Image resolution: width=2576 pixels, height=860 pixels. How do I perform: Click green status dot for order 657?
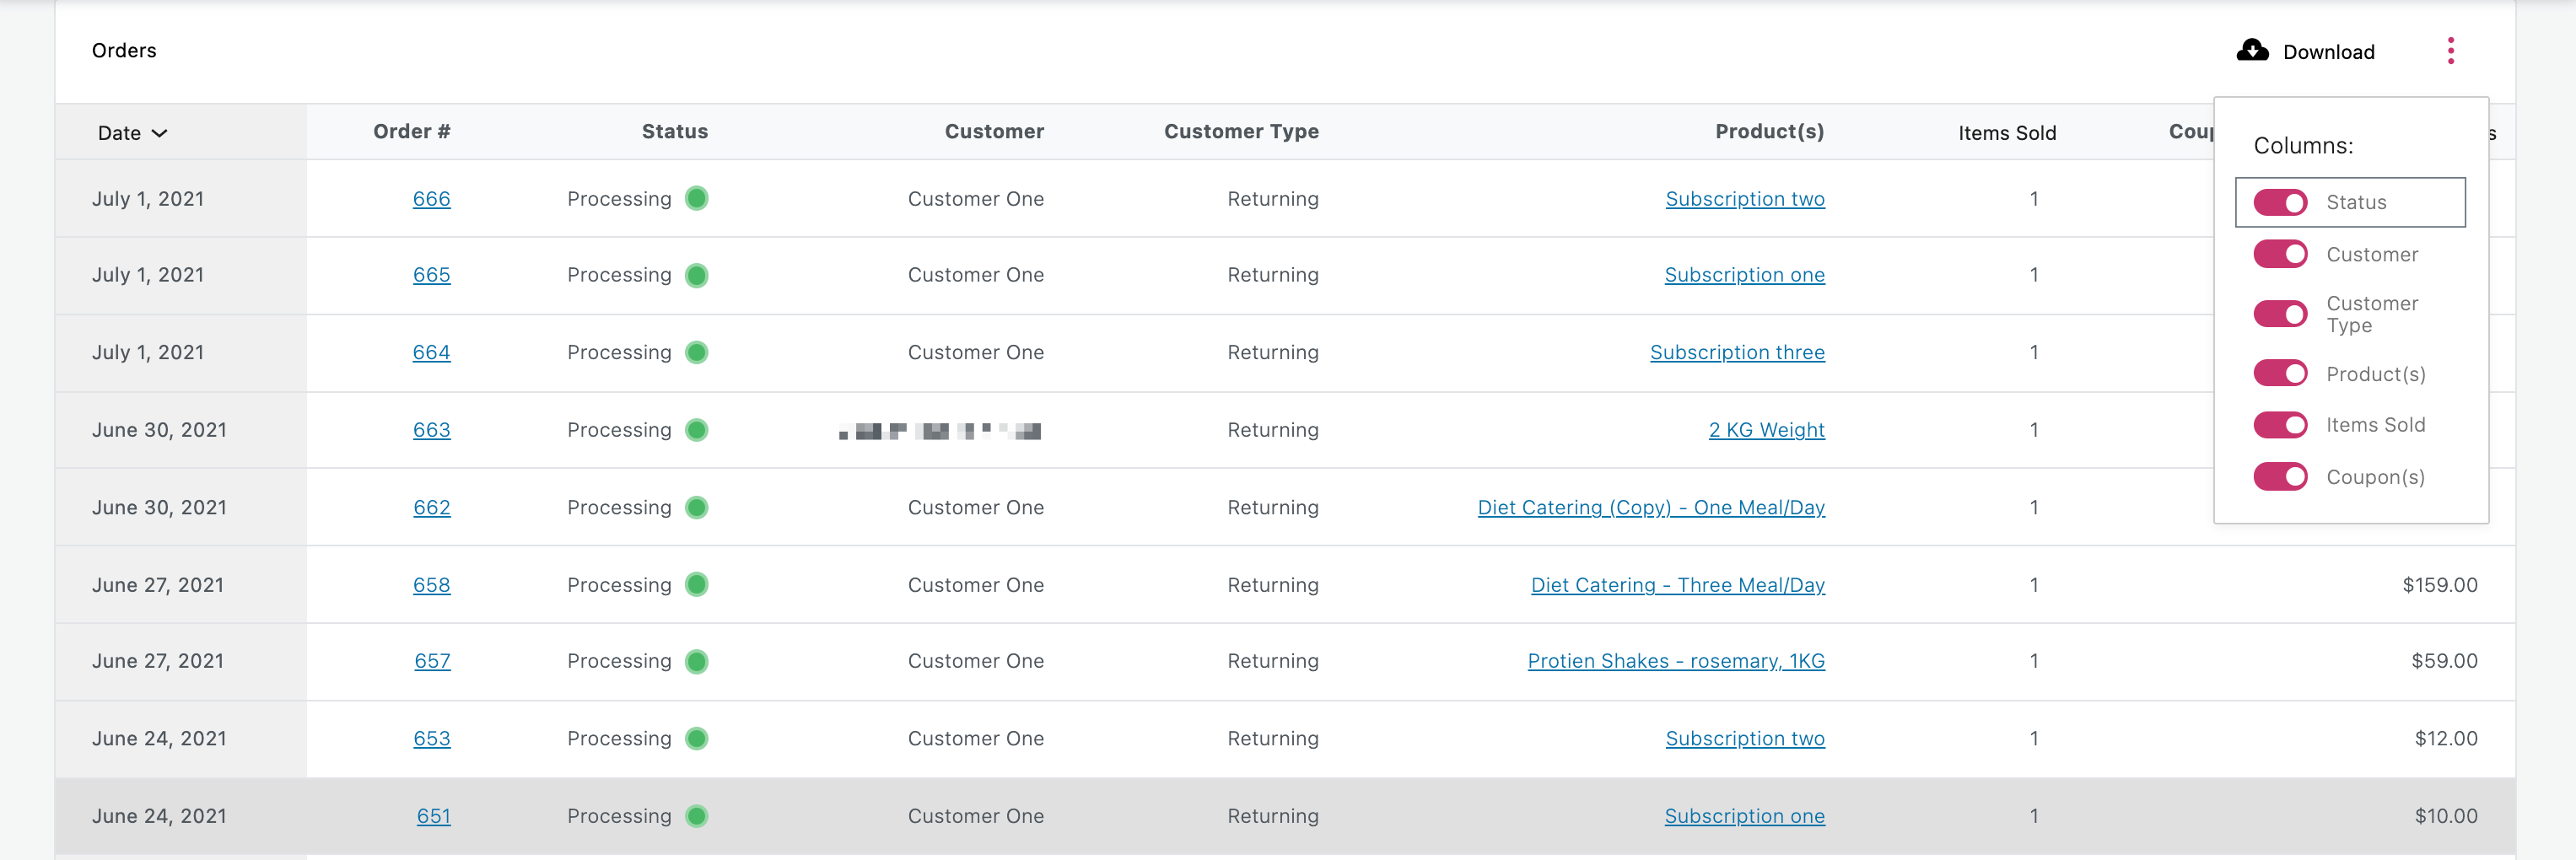tap(697, 662)
